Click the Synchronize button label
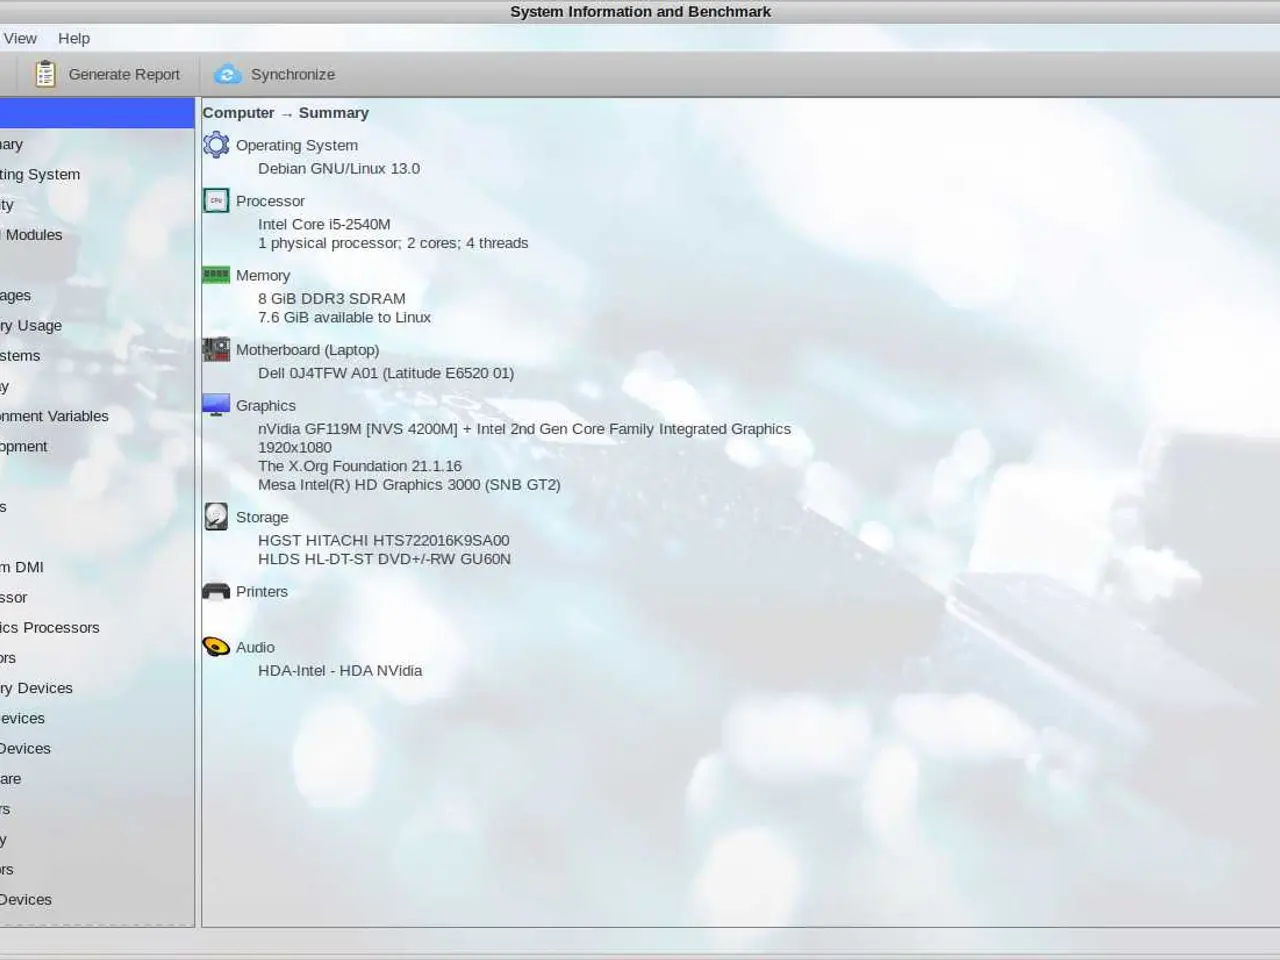Image resolution: width=1280 pixels, height=960 pixels. [x=293, y=74]
